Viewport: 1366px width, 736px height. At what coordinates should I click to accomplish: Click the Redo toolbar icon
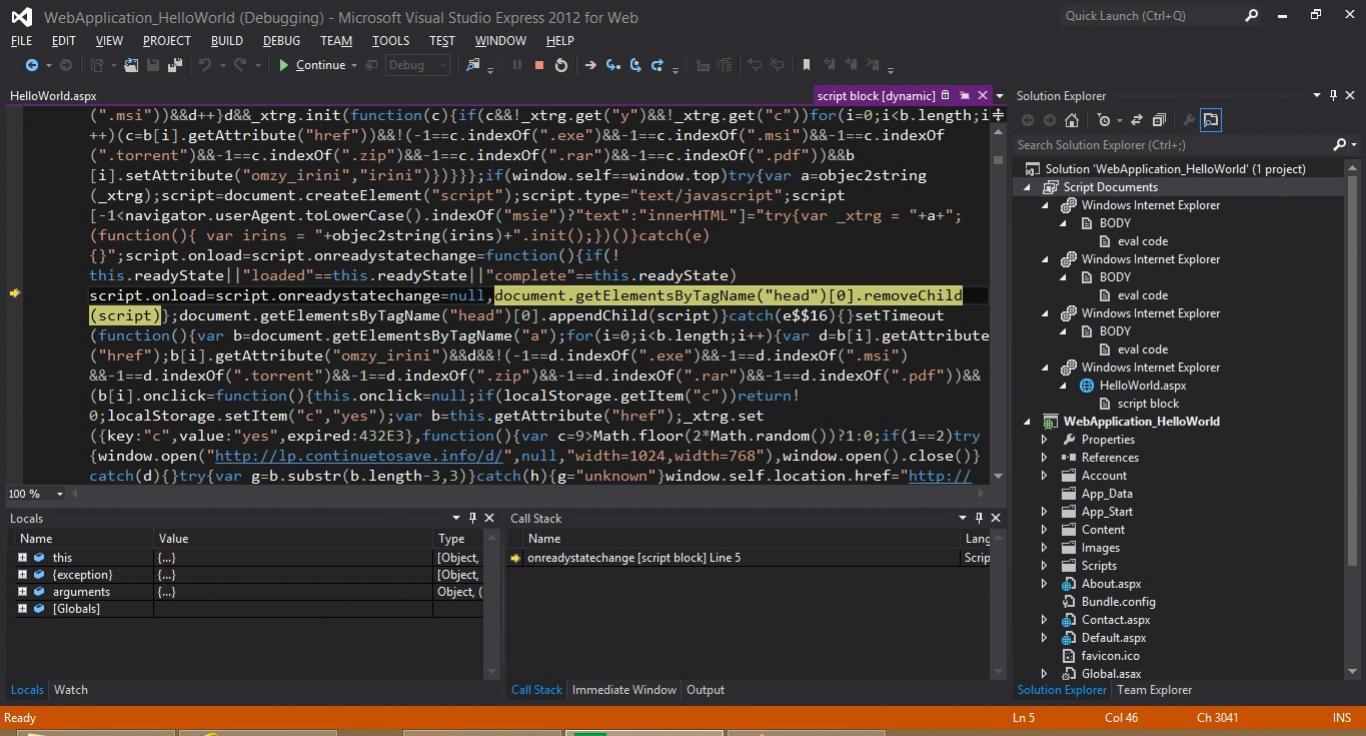240,65
